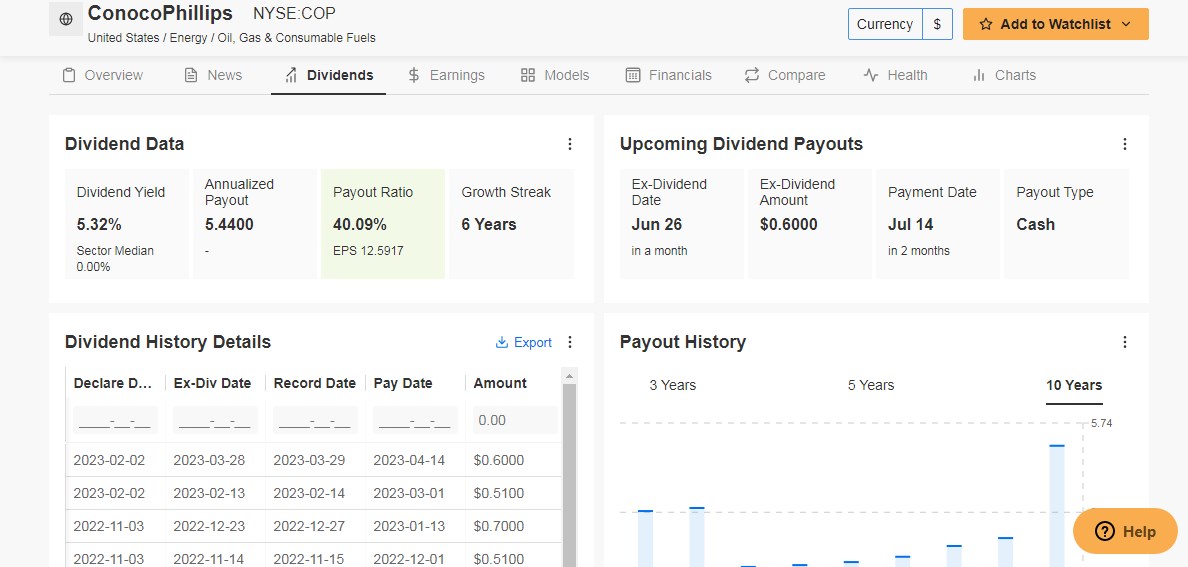
Task: Click the Ex-Div Date filter field
Action: click(x=215, y=420)
